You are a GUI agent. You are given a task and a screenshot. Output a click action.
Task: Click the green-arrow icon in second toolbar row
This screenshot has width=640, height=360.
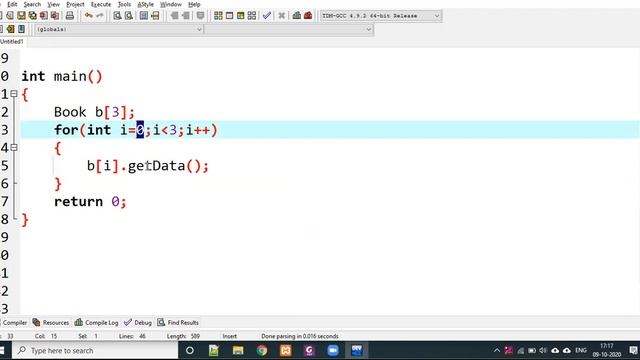[10, 29]
